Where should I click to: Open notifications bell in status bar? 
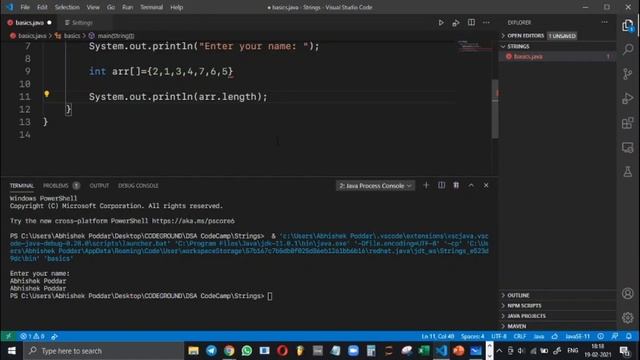629,336
